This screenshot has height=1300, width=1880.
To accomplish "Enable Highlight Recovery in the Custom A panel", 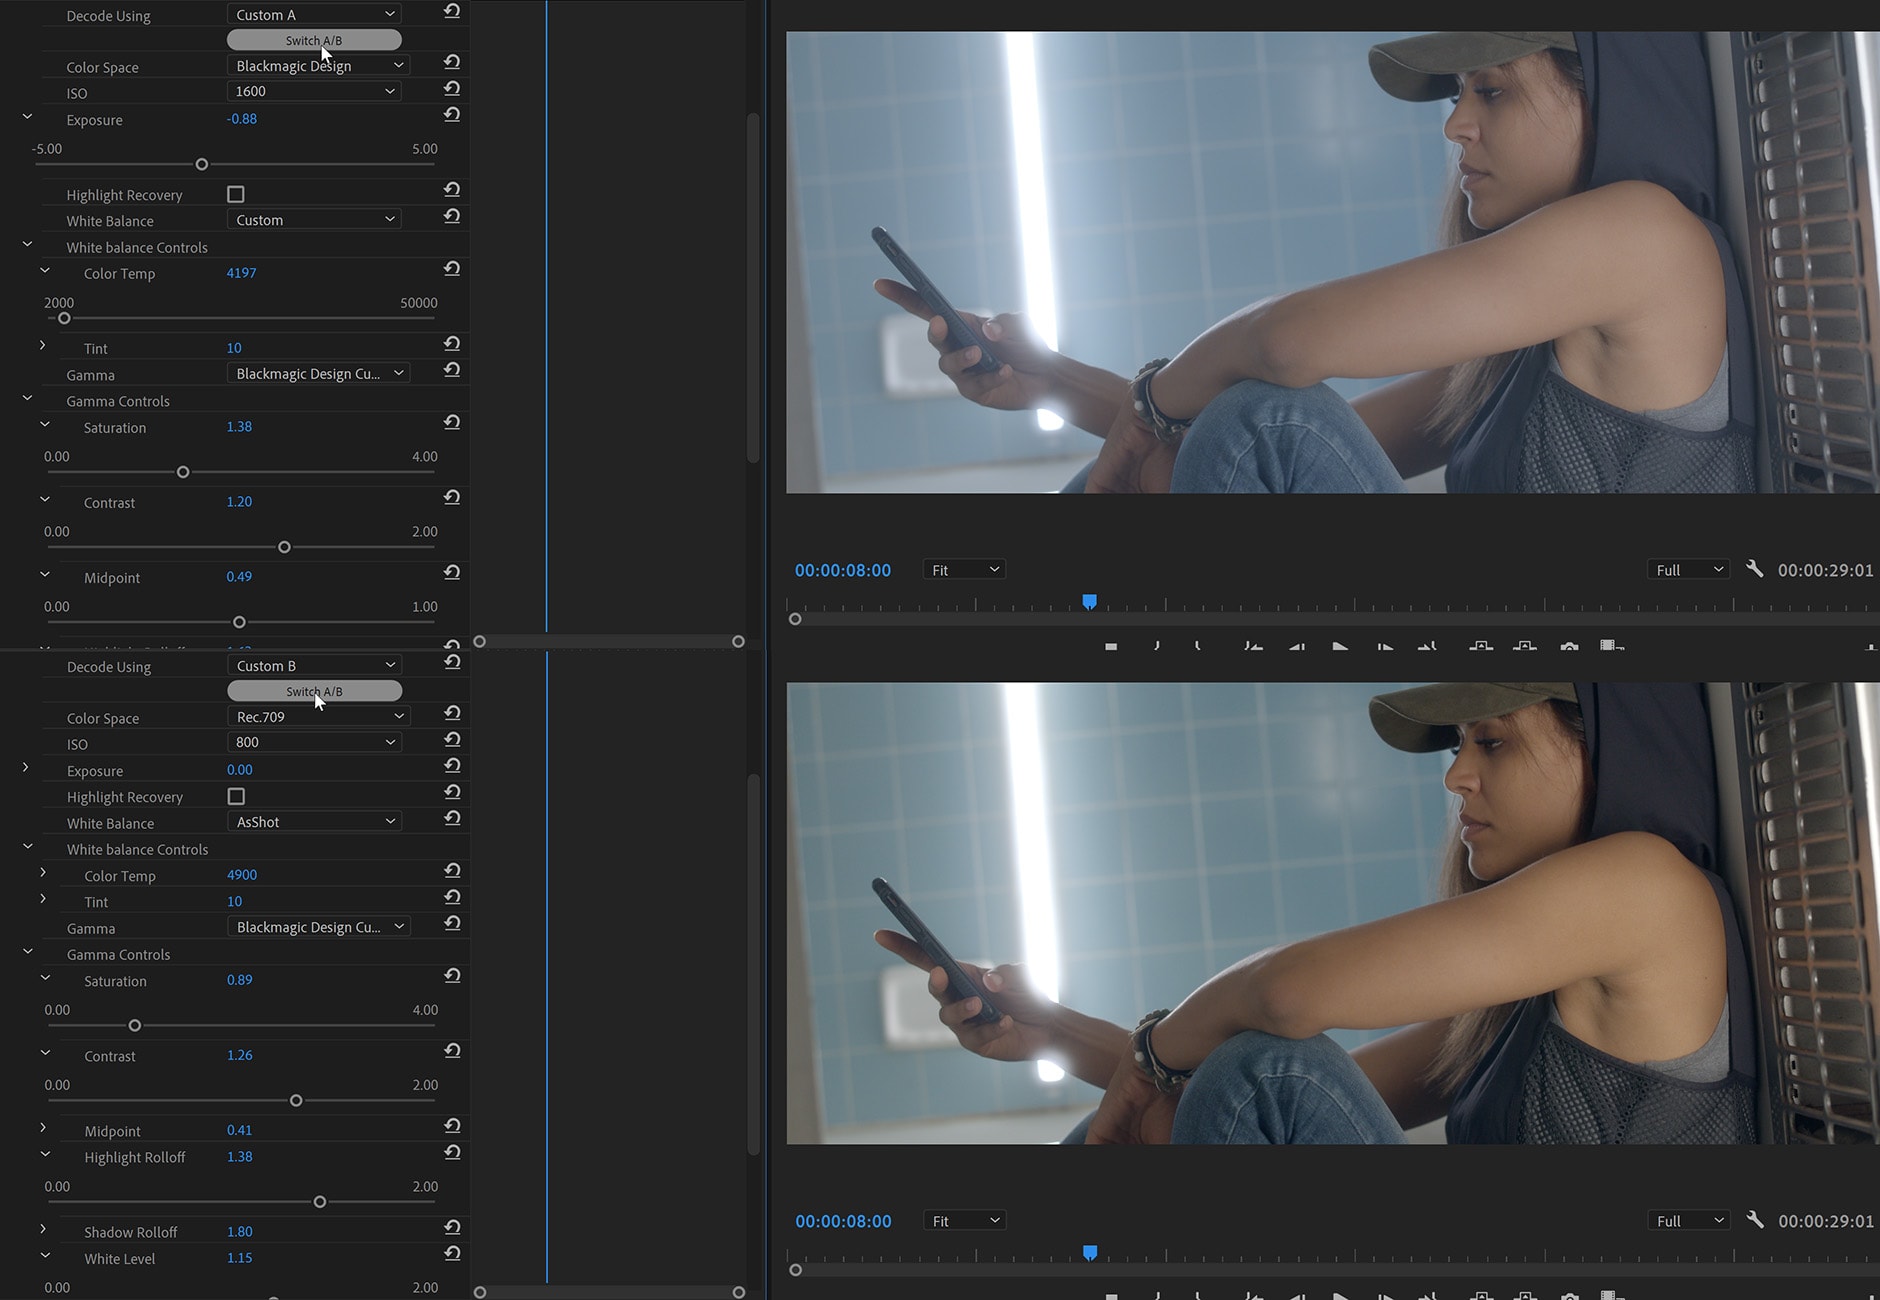I will pos(236,194).
